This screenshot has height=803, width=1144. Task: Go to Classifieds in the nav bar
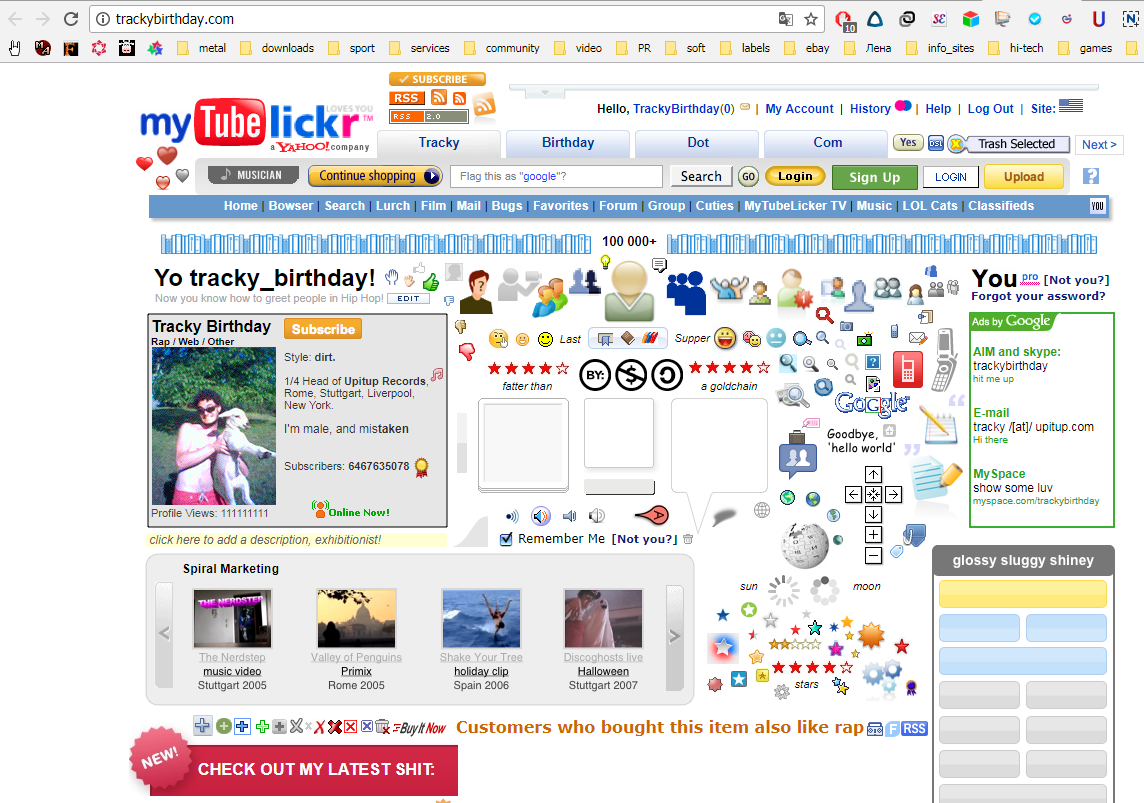[x=1001, y=206]
